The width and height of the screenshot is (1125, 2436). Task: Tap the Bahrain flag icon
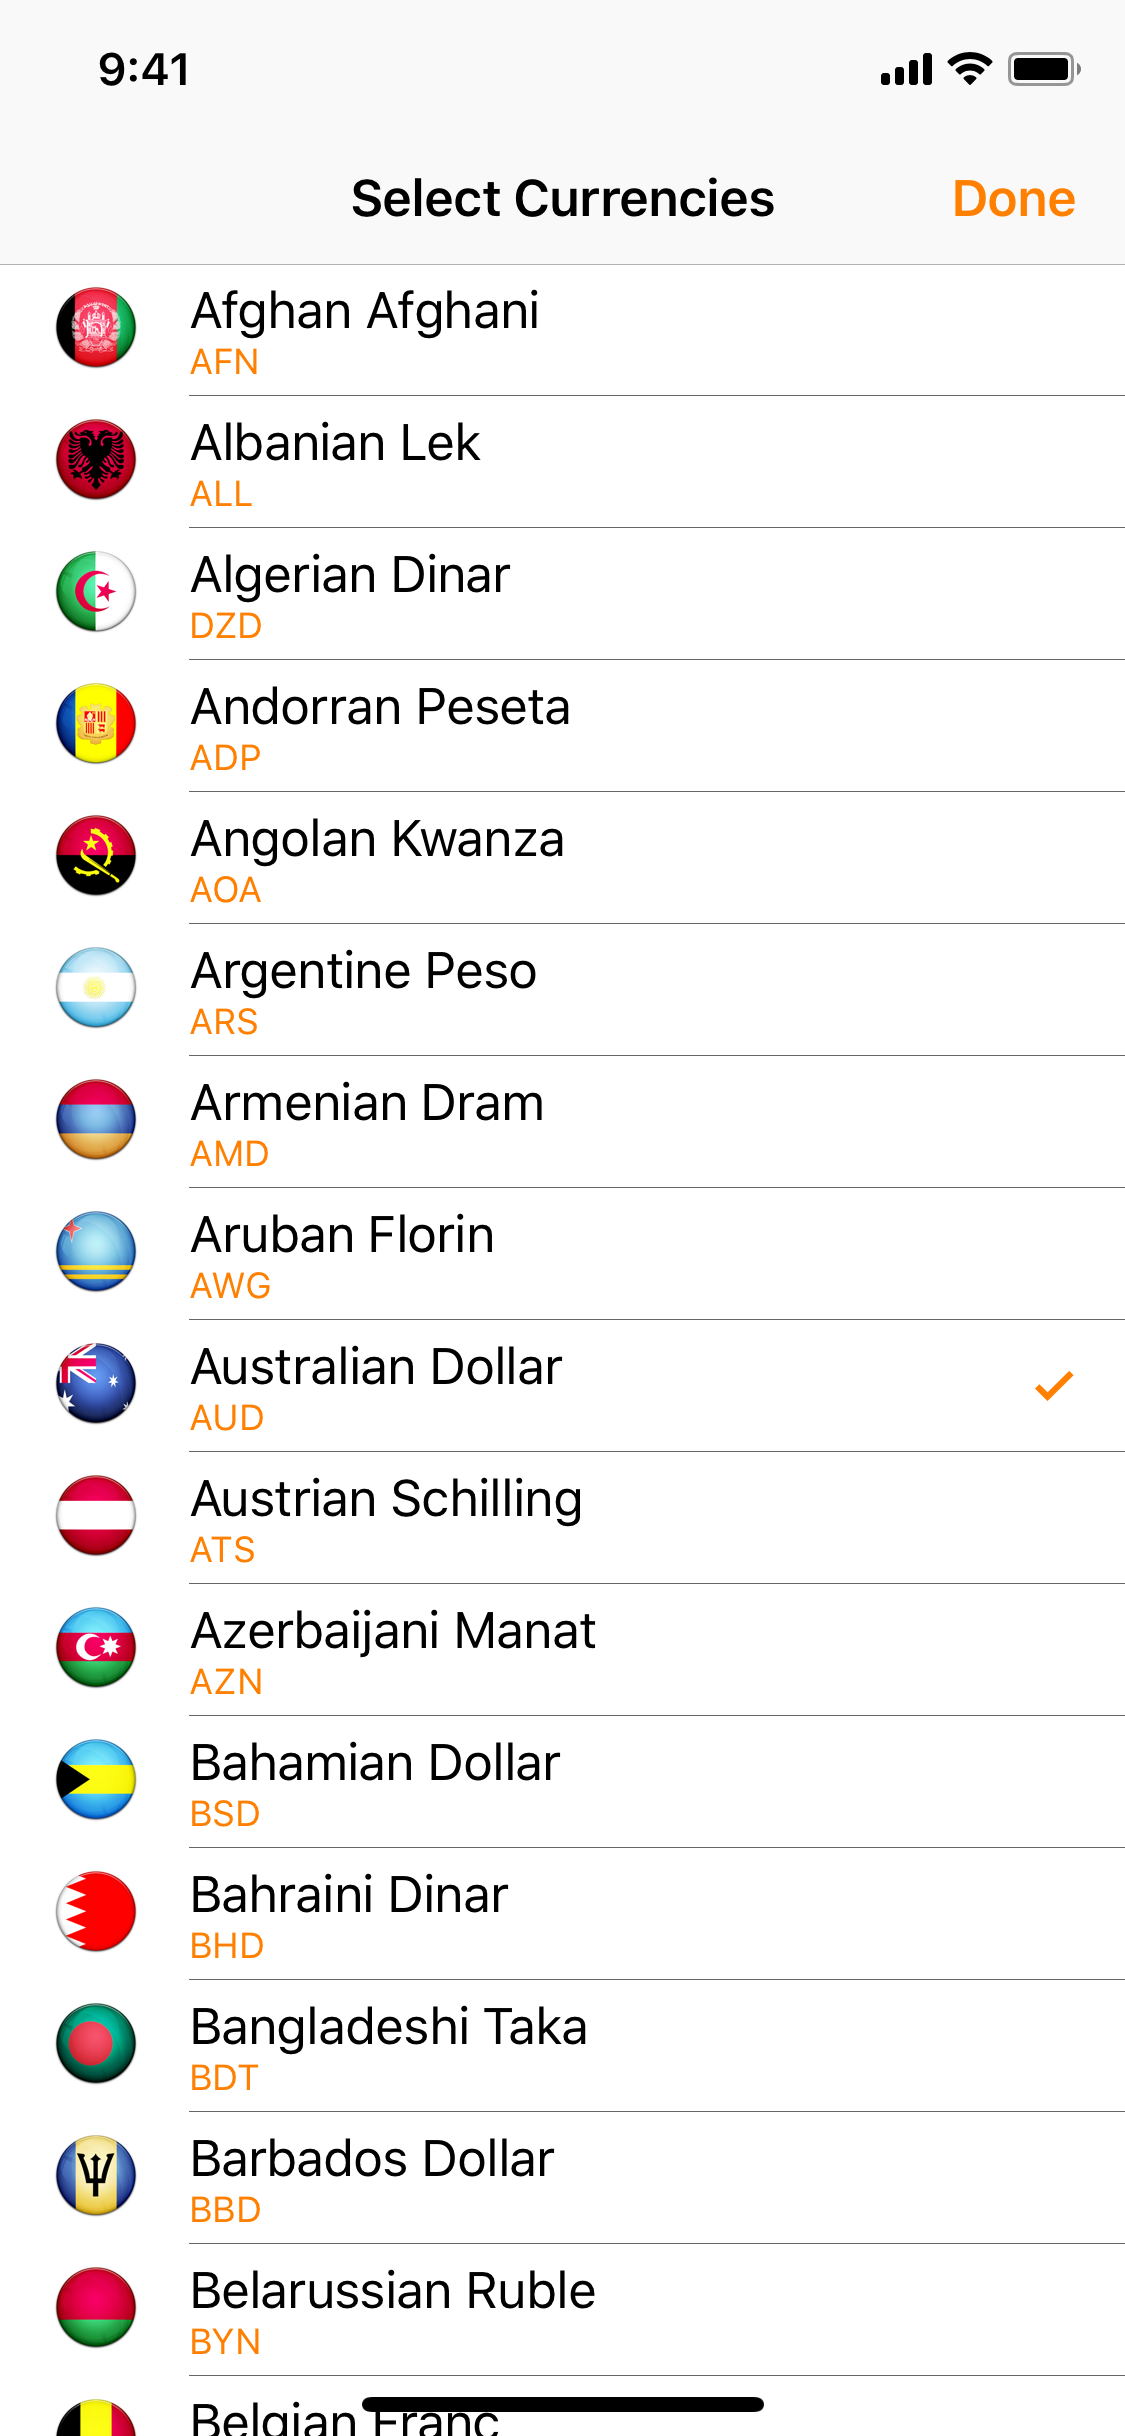(x=96, y=1912)
